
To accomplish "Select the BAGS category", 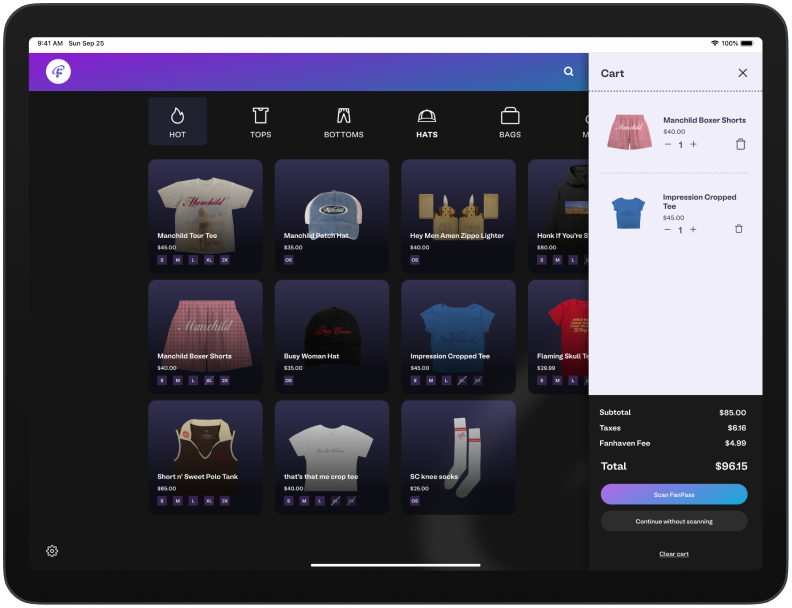I will point(510,121).
